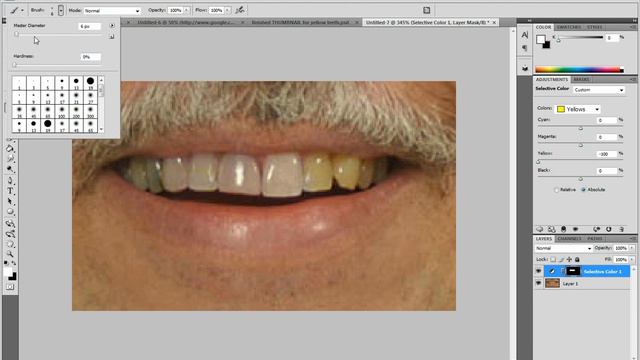
Task: Open the brush Opacity slider arrow
Action: (187, 10)
